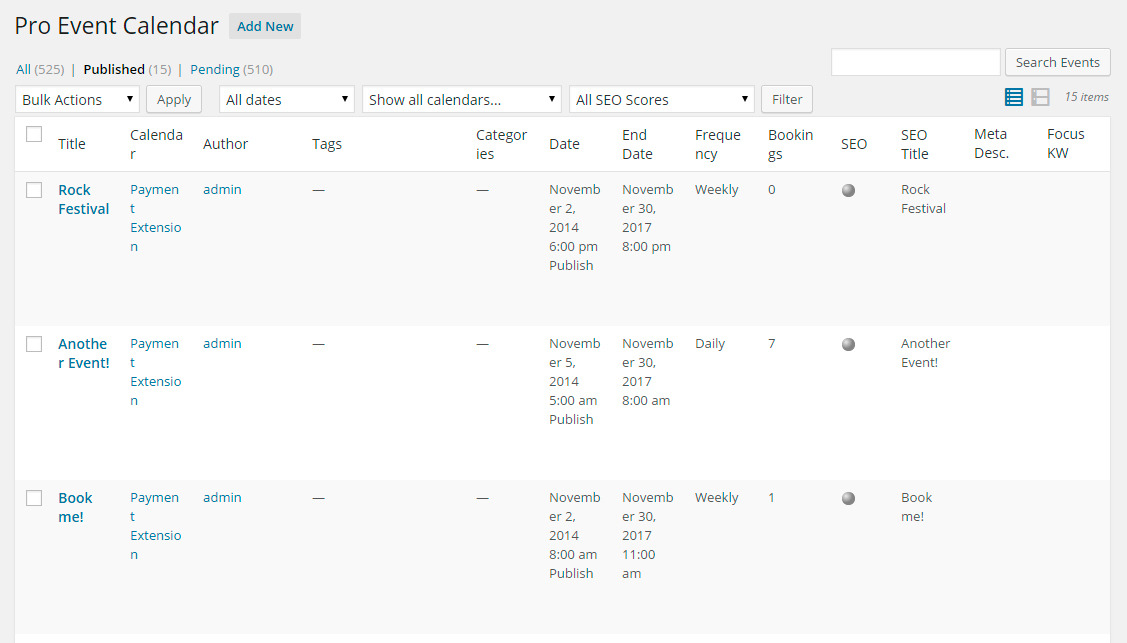This screenshot has height=643, width=1127.
Task: Click the Frequency column header
Action: [717, 144]
